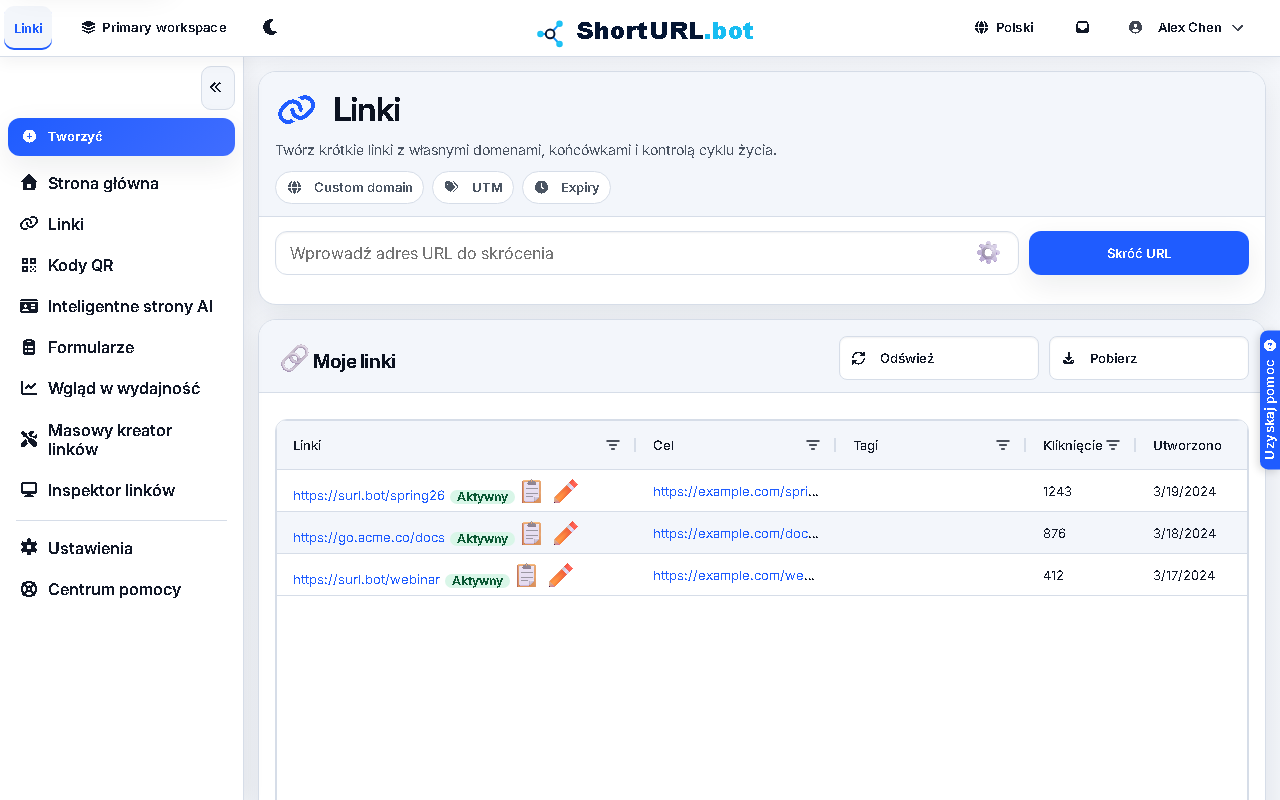Open Kody QR in sidebar

click(x=121, y=265)
